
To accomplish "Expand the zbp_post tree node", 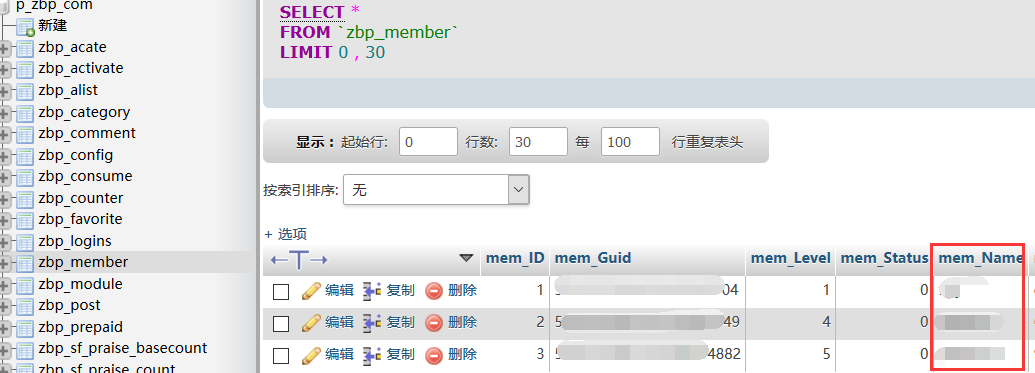I will [5, 307].
